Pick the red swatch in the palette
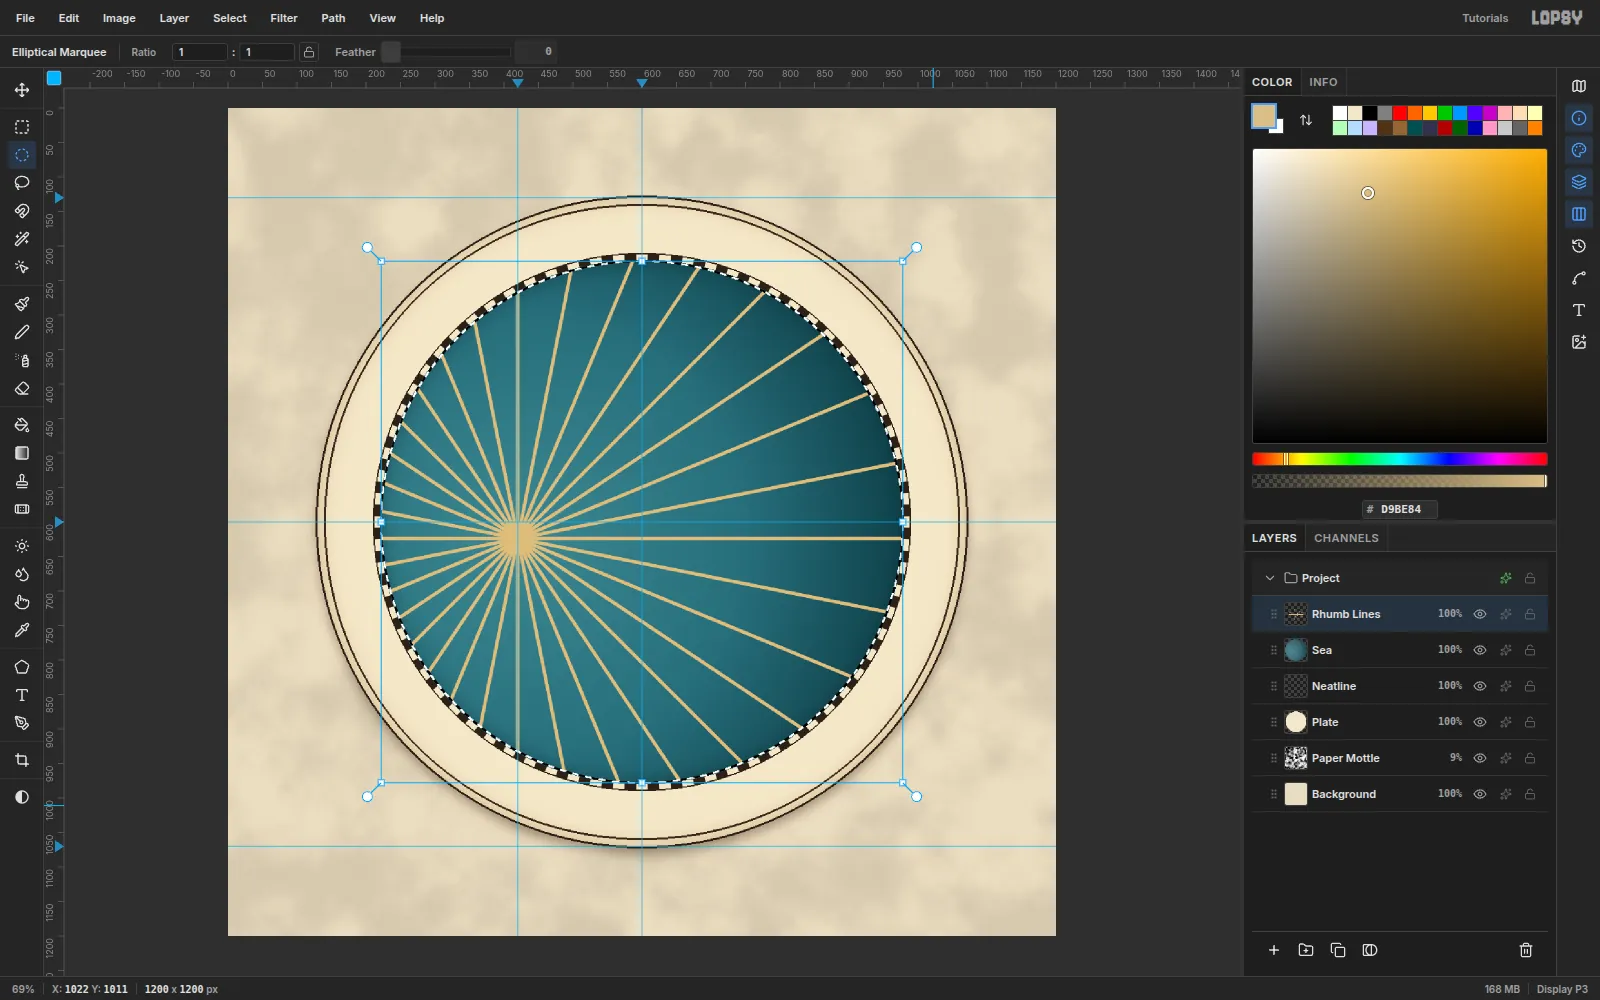Screen dimensions: 1600x1000 (1400, 113)
